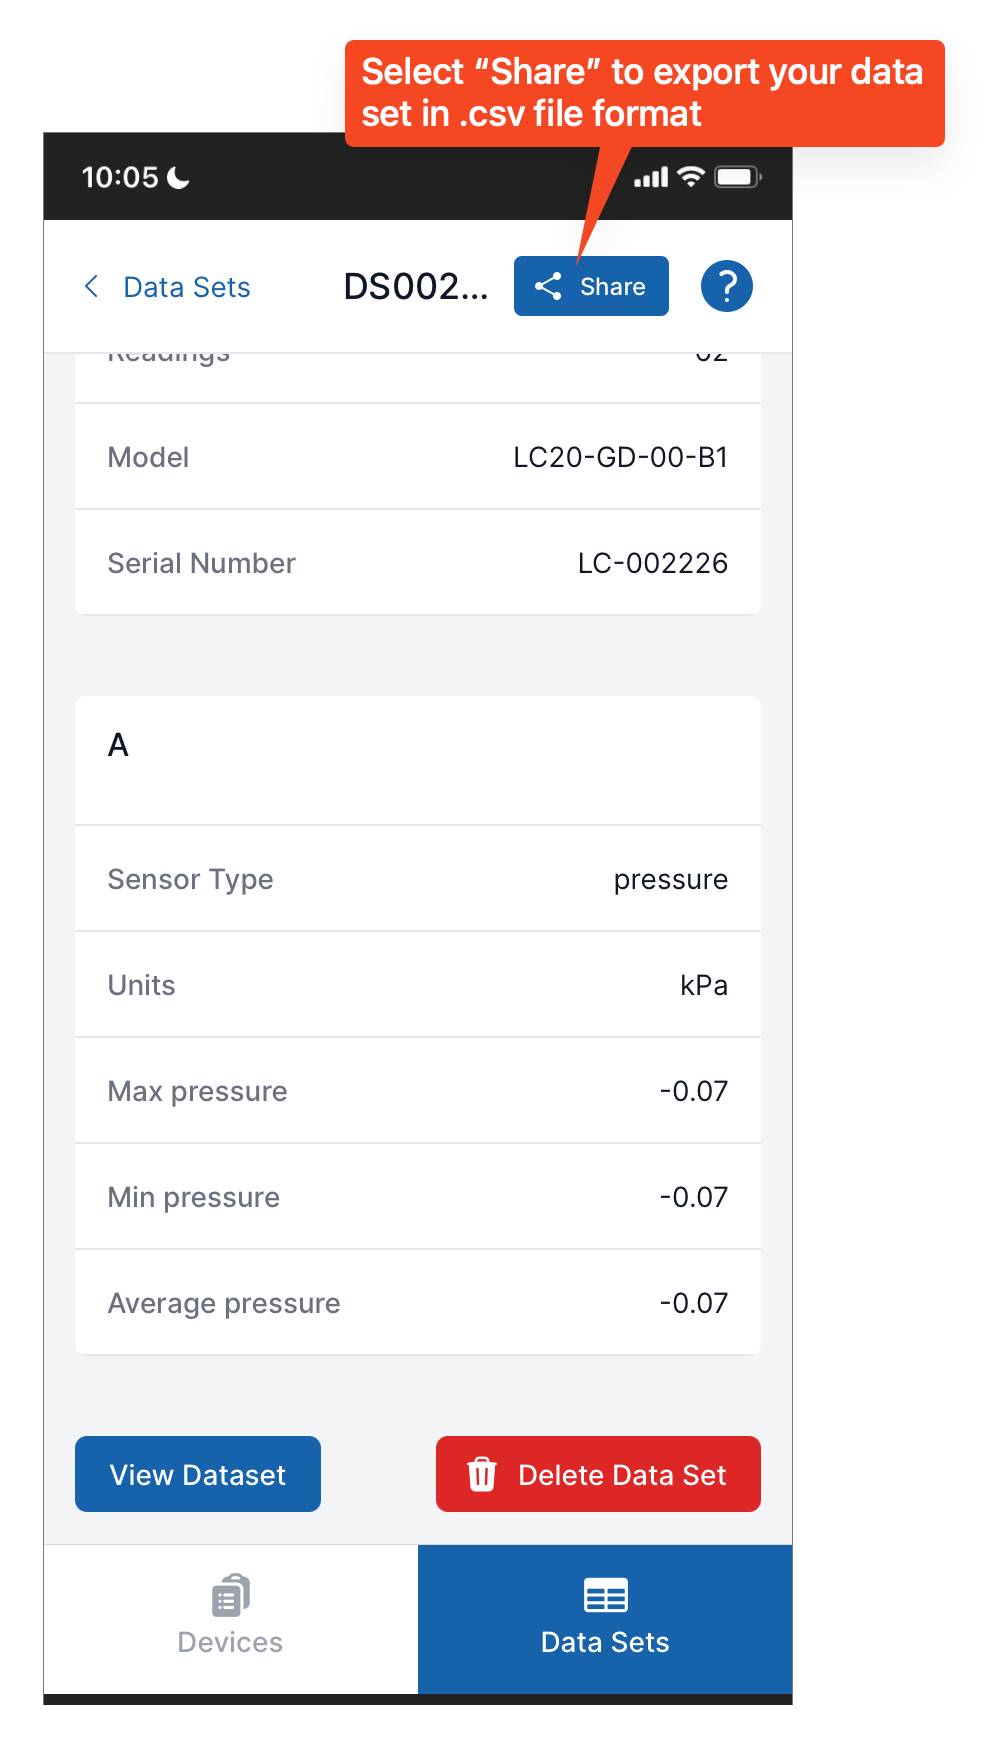Select the Average pressure row

[418, 1303]
